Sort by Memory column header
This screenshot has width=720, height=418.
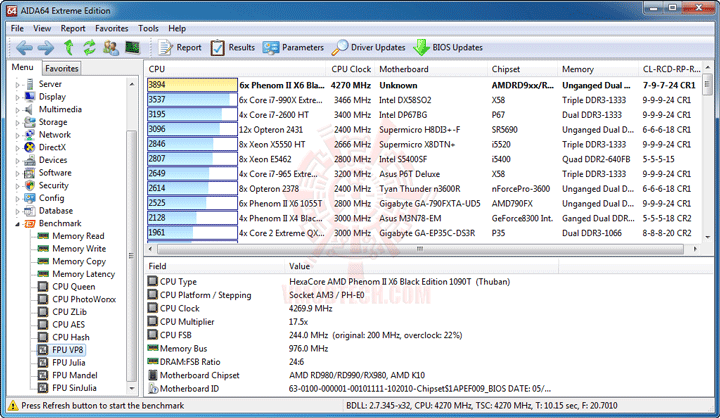tap(597, 69)
